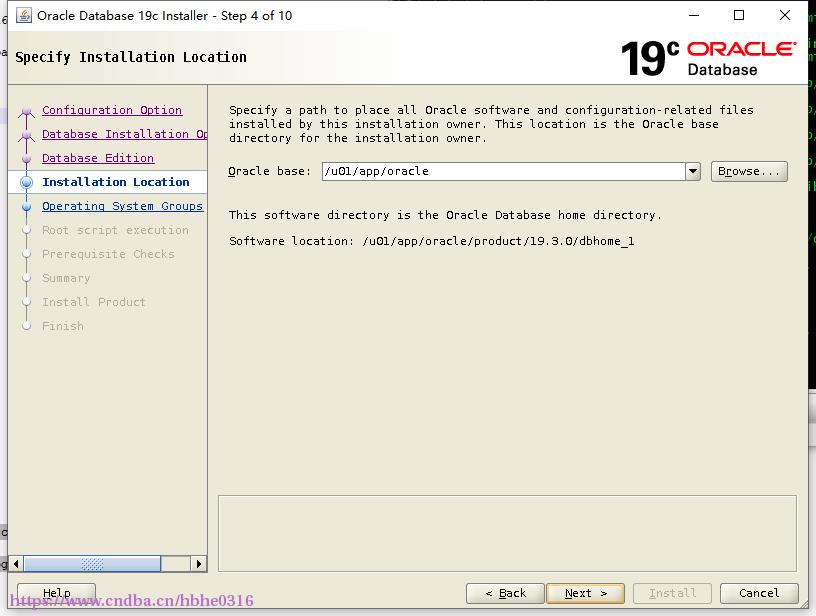Minimize the installer window

coord(694,16)
